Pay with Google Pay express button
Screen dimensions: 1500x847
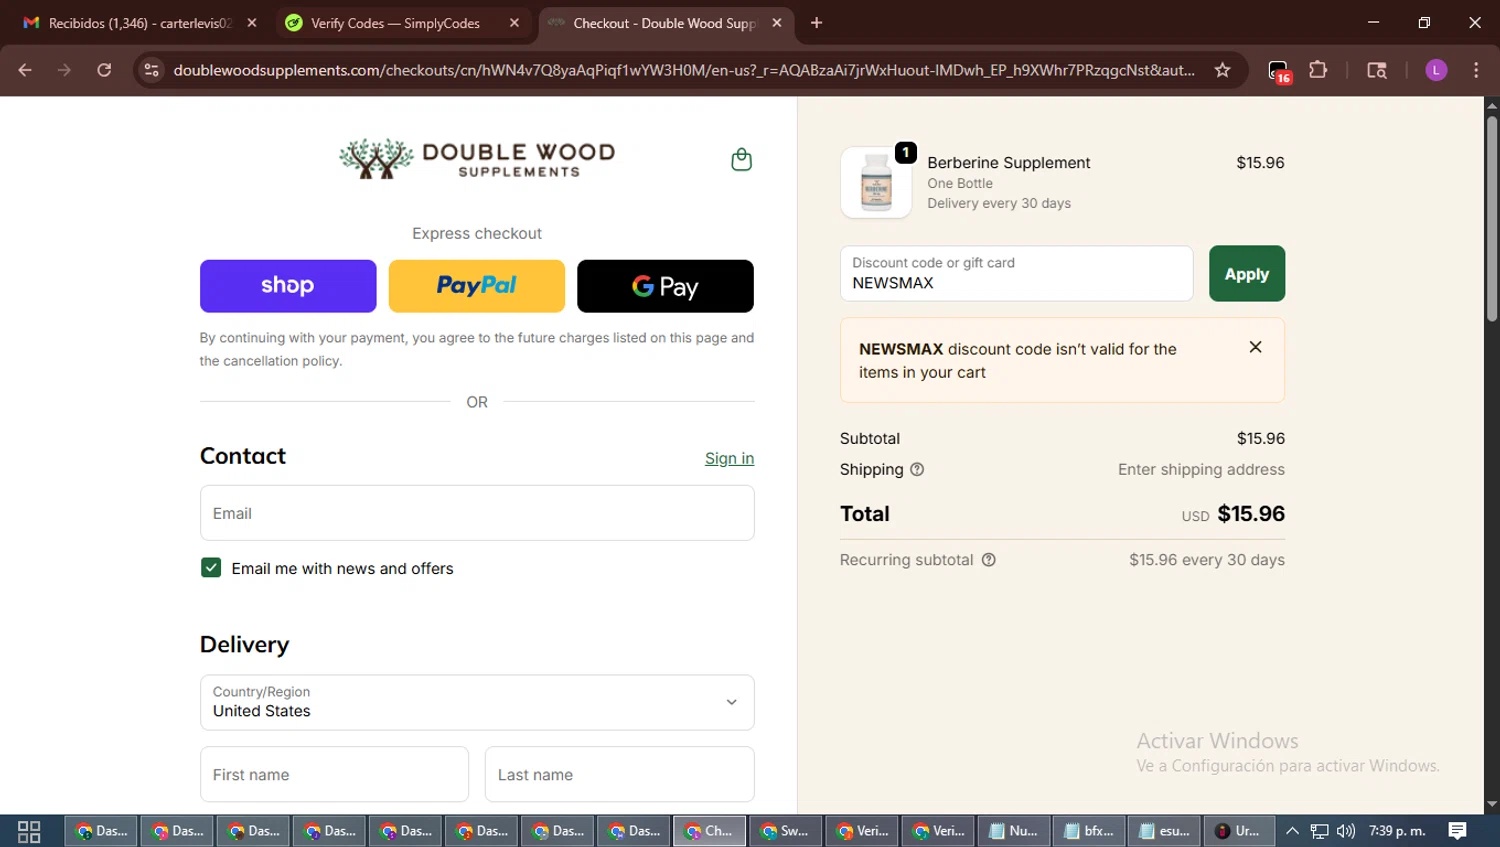coord(665,286)
